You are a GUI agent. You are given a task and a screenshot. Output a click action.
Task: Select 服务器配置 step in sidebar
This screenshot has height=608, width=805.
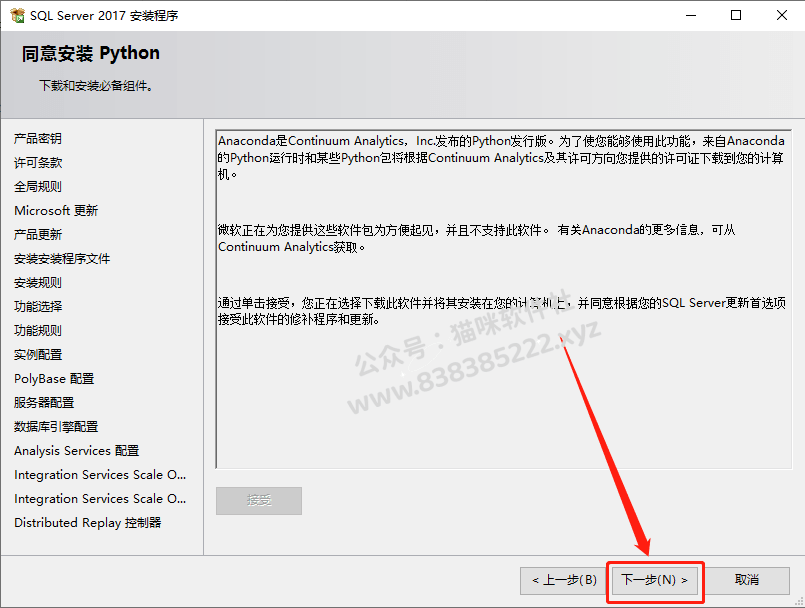tap(44, 403)
